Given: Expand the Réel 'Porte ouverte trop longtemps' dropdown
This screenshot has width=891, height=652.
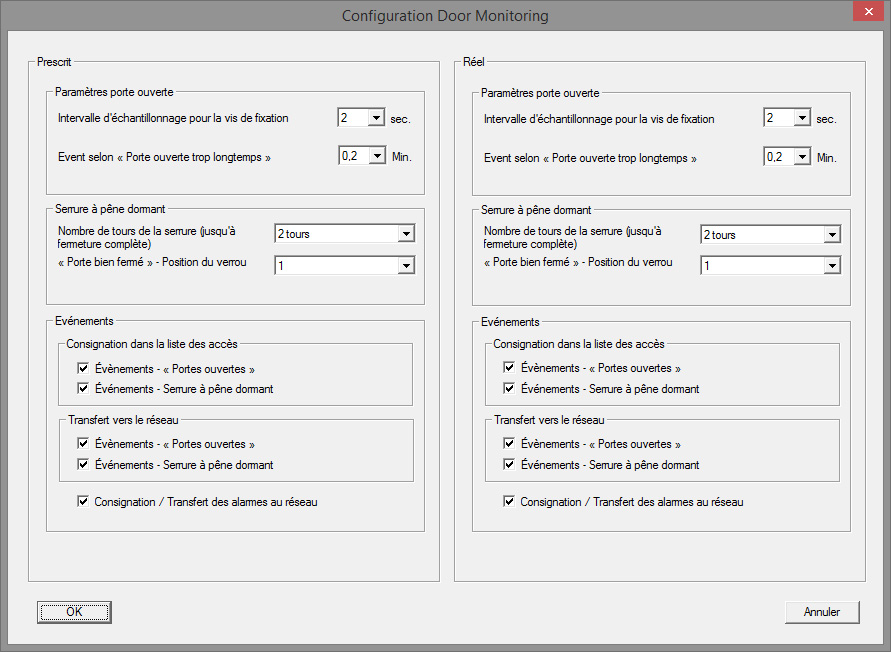Looking at the screenshot, I should [804, 156].
